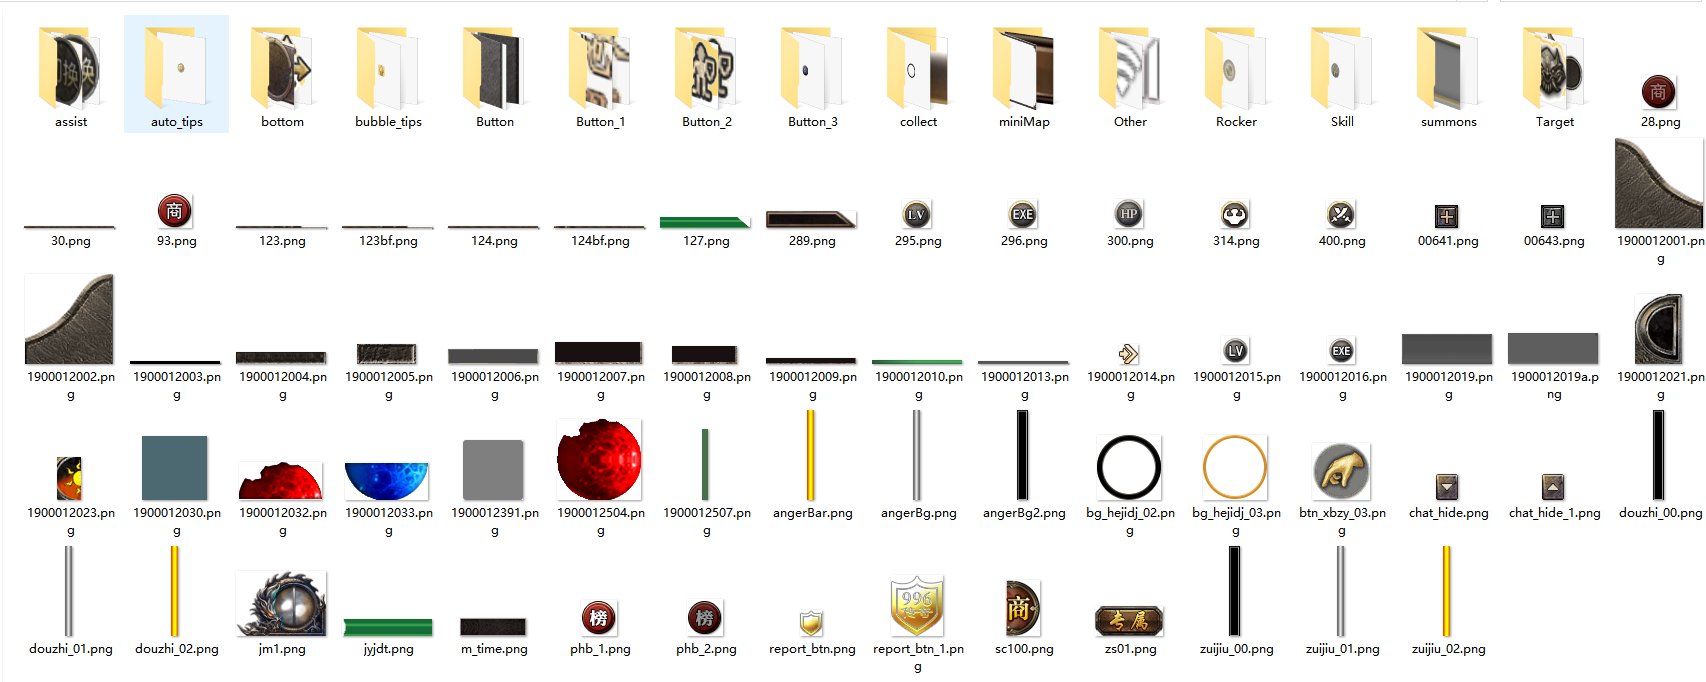Image resolution: width=1706 pixels, height=682 pixels.
Task: Select the 28.png shop icon file
Action: pos(1659,92)
